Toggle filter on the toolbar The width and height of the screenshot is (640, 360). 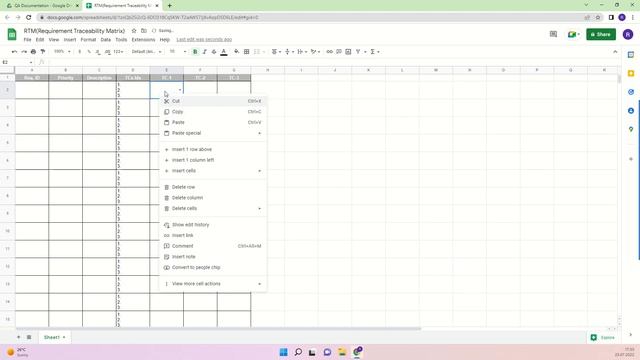pyautogui.click(x=358, y=52)
